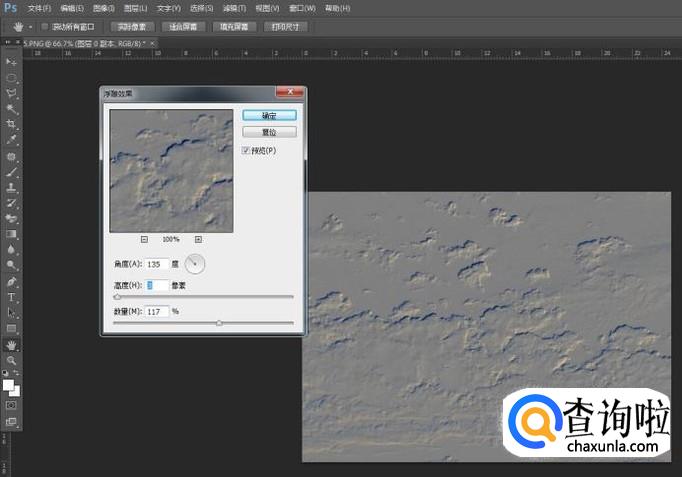This screenshot has height=477, width=682.
Task: Open the Hand tool preset dropdown arrow
Action: click(x=31, y=26)
